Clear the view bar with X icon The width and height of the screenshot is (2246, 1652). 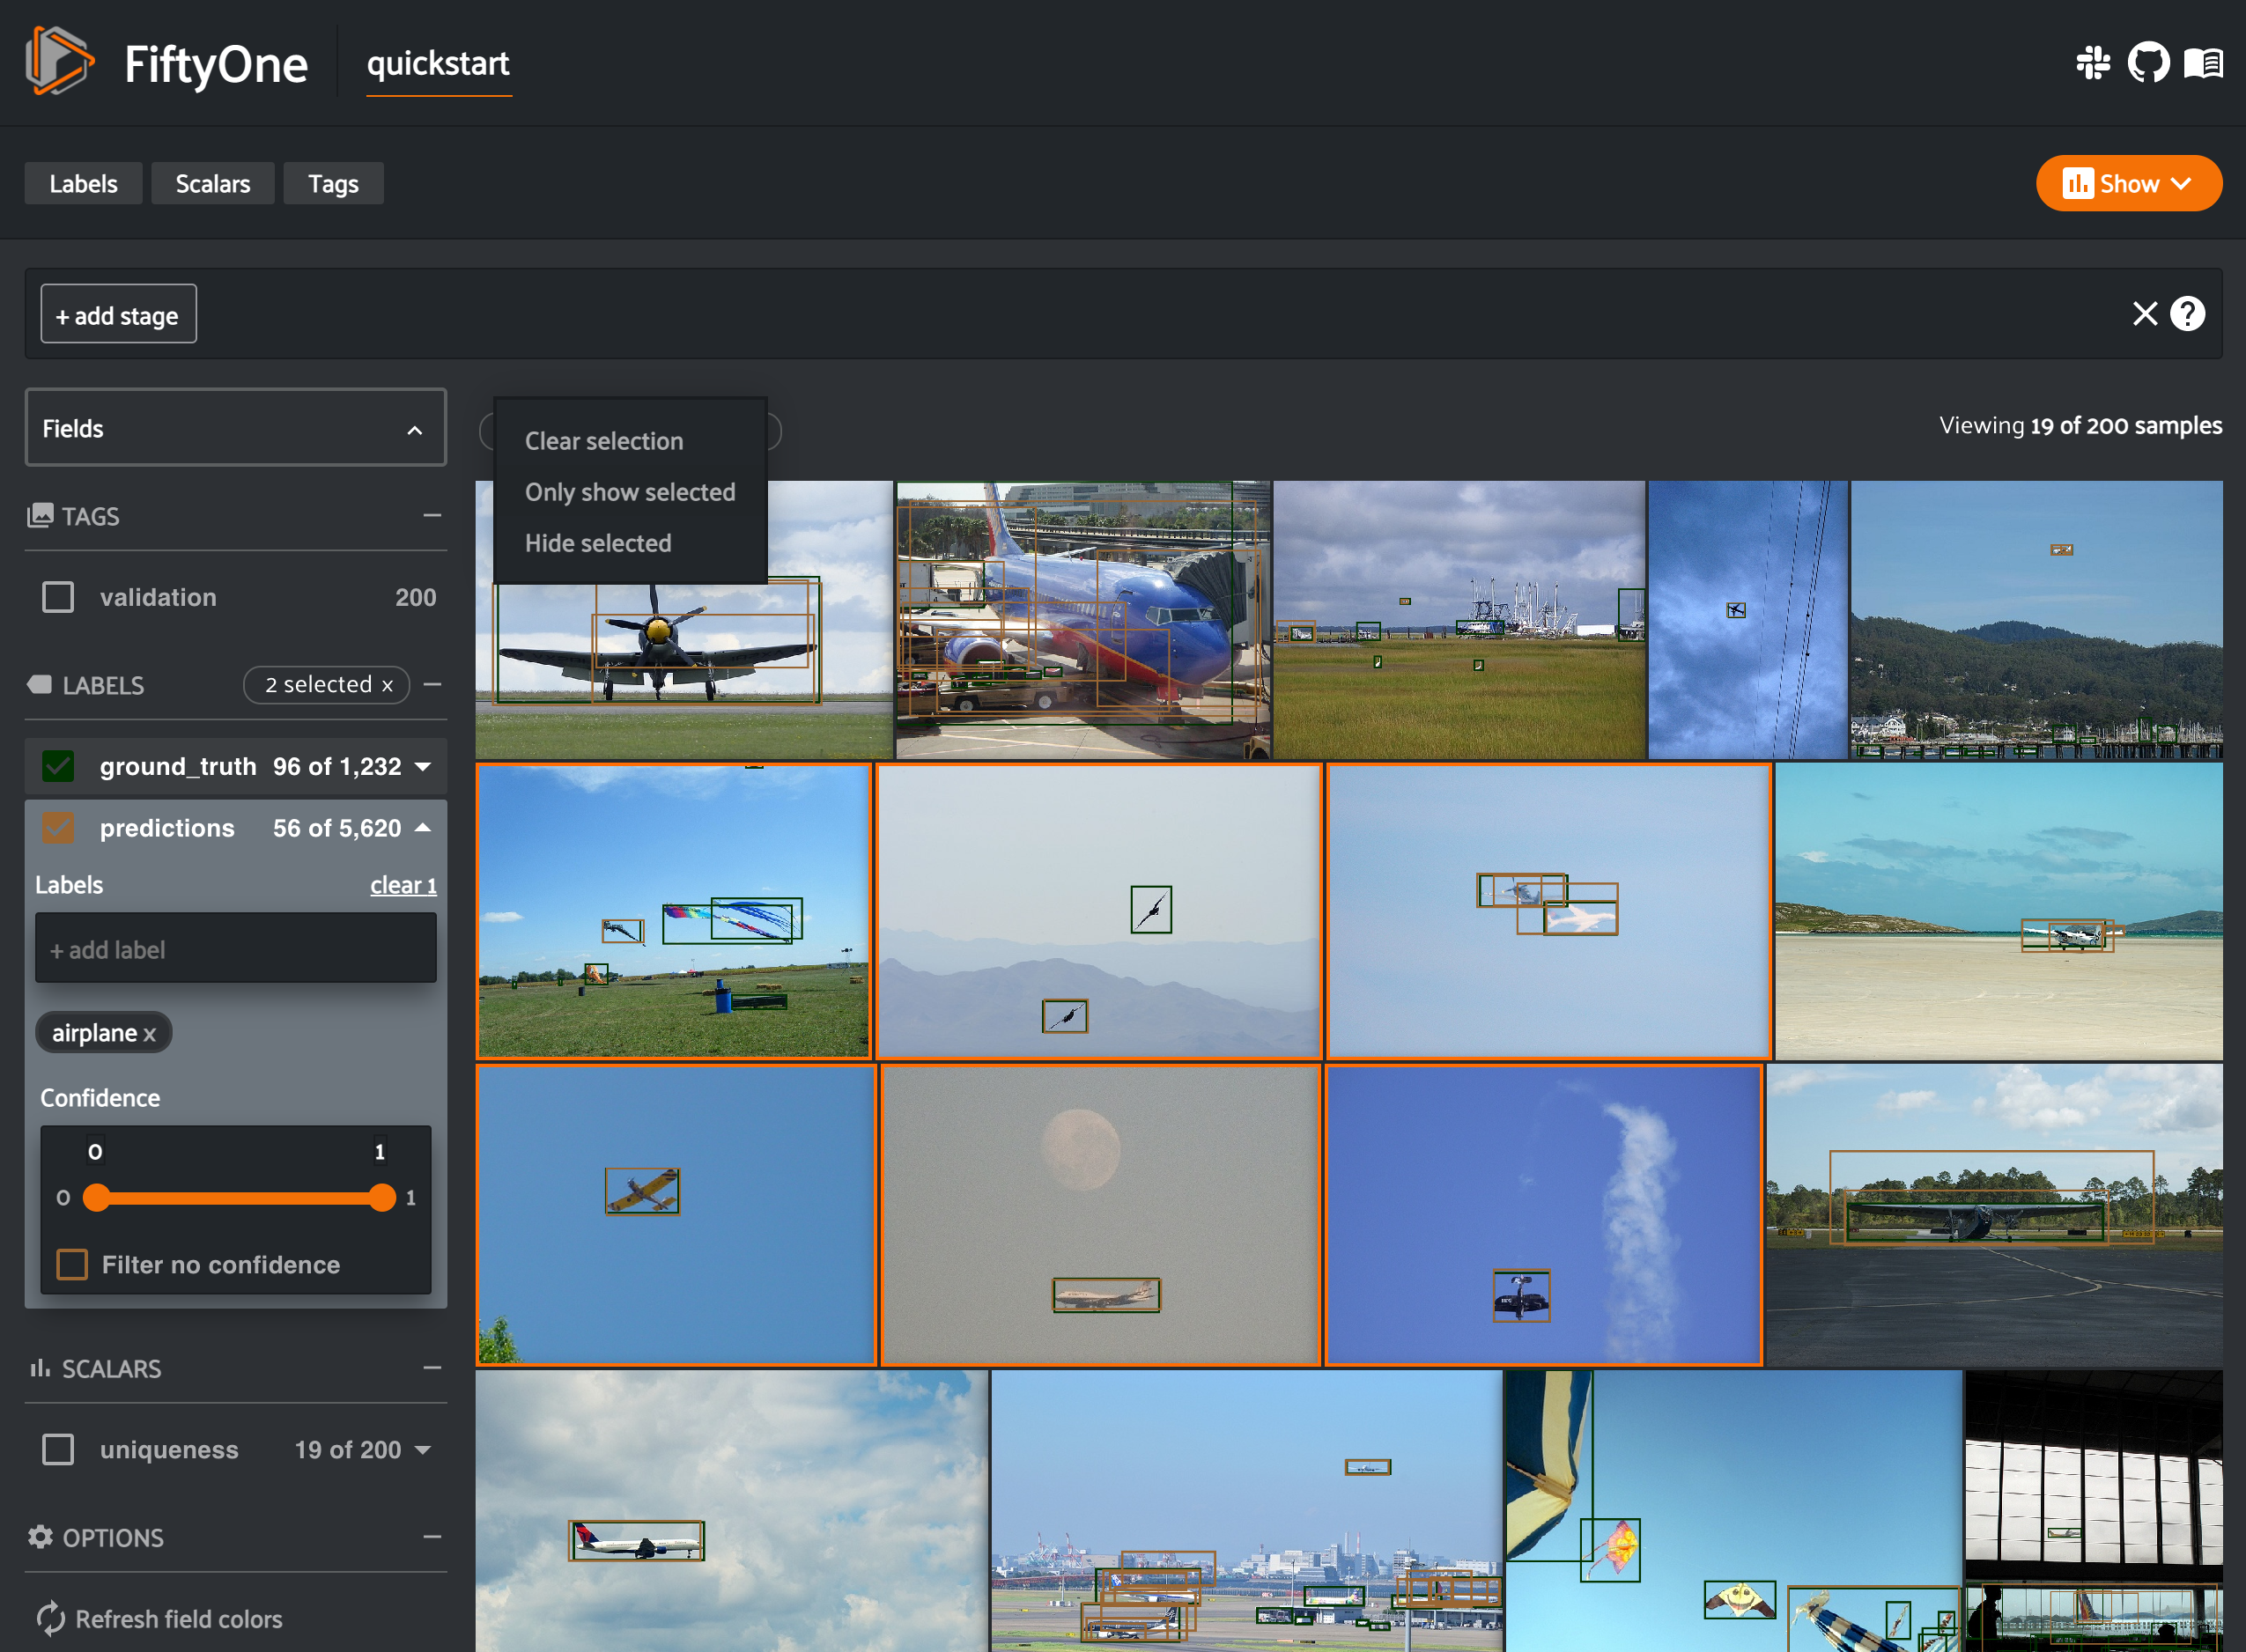coord(2144,314)
